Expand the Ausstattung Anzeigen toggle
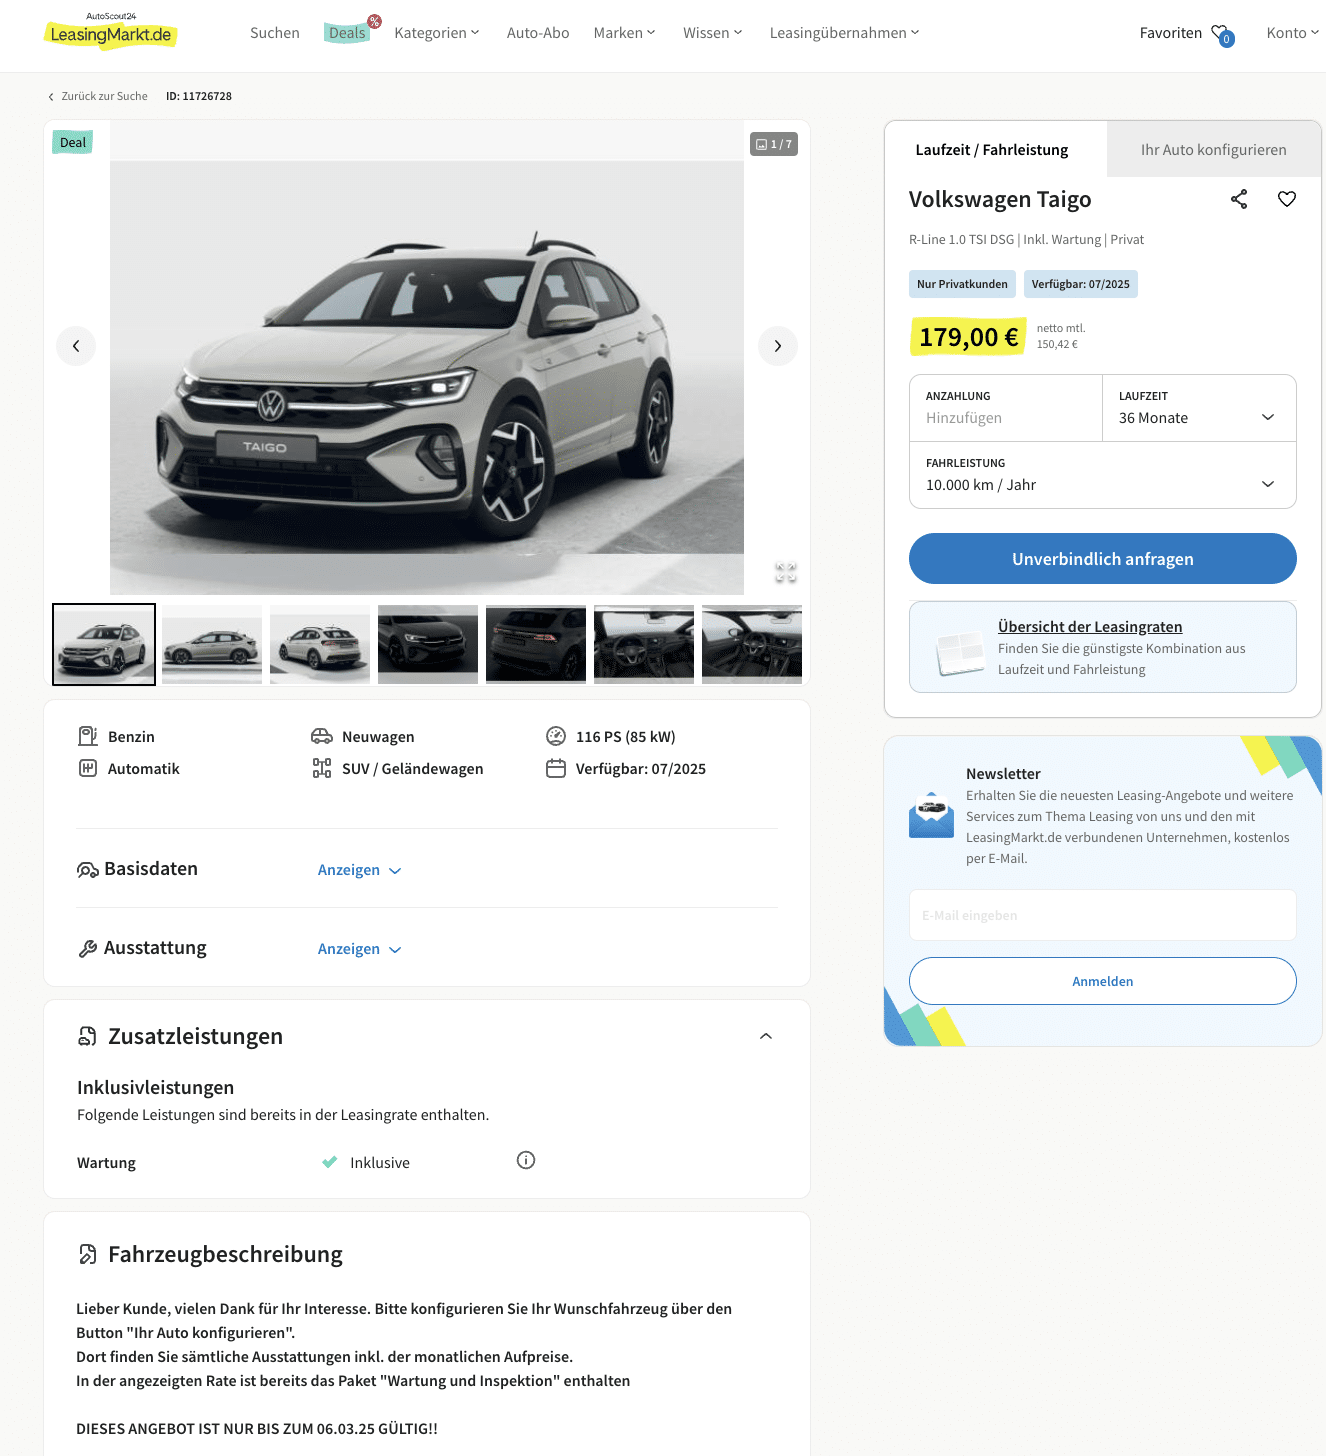 [x=359, y=949]
